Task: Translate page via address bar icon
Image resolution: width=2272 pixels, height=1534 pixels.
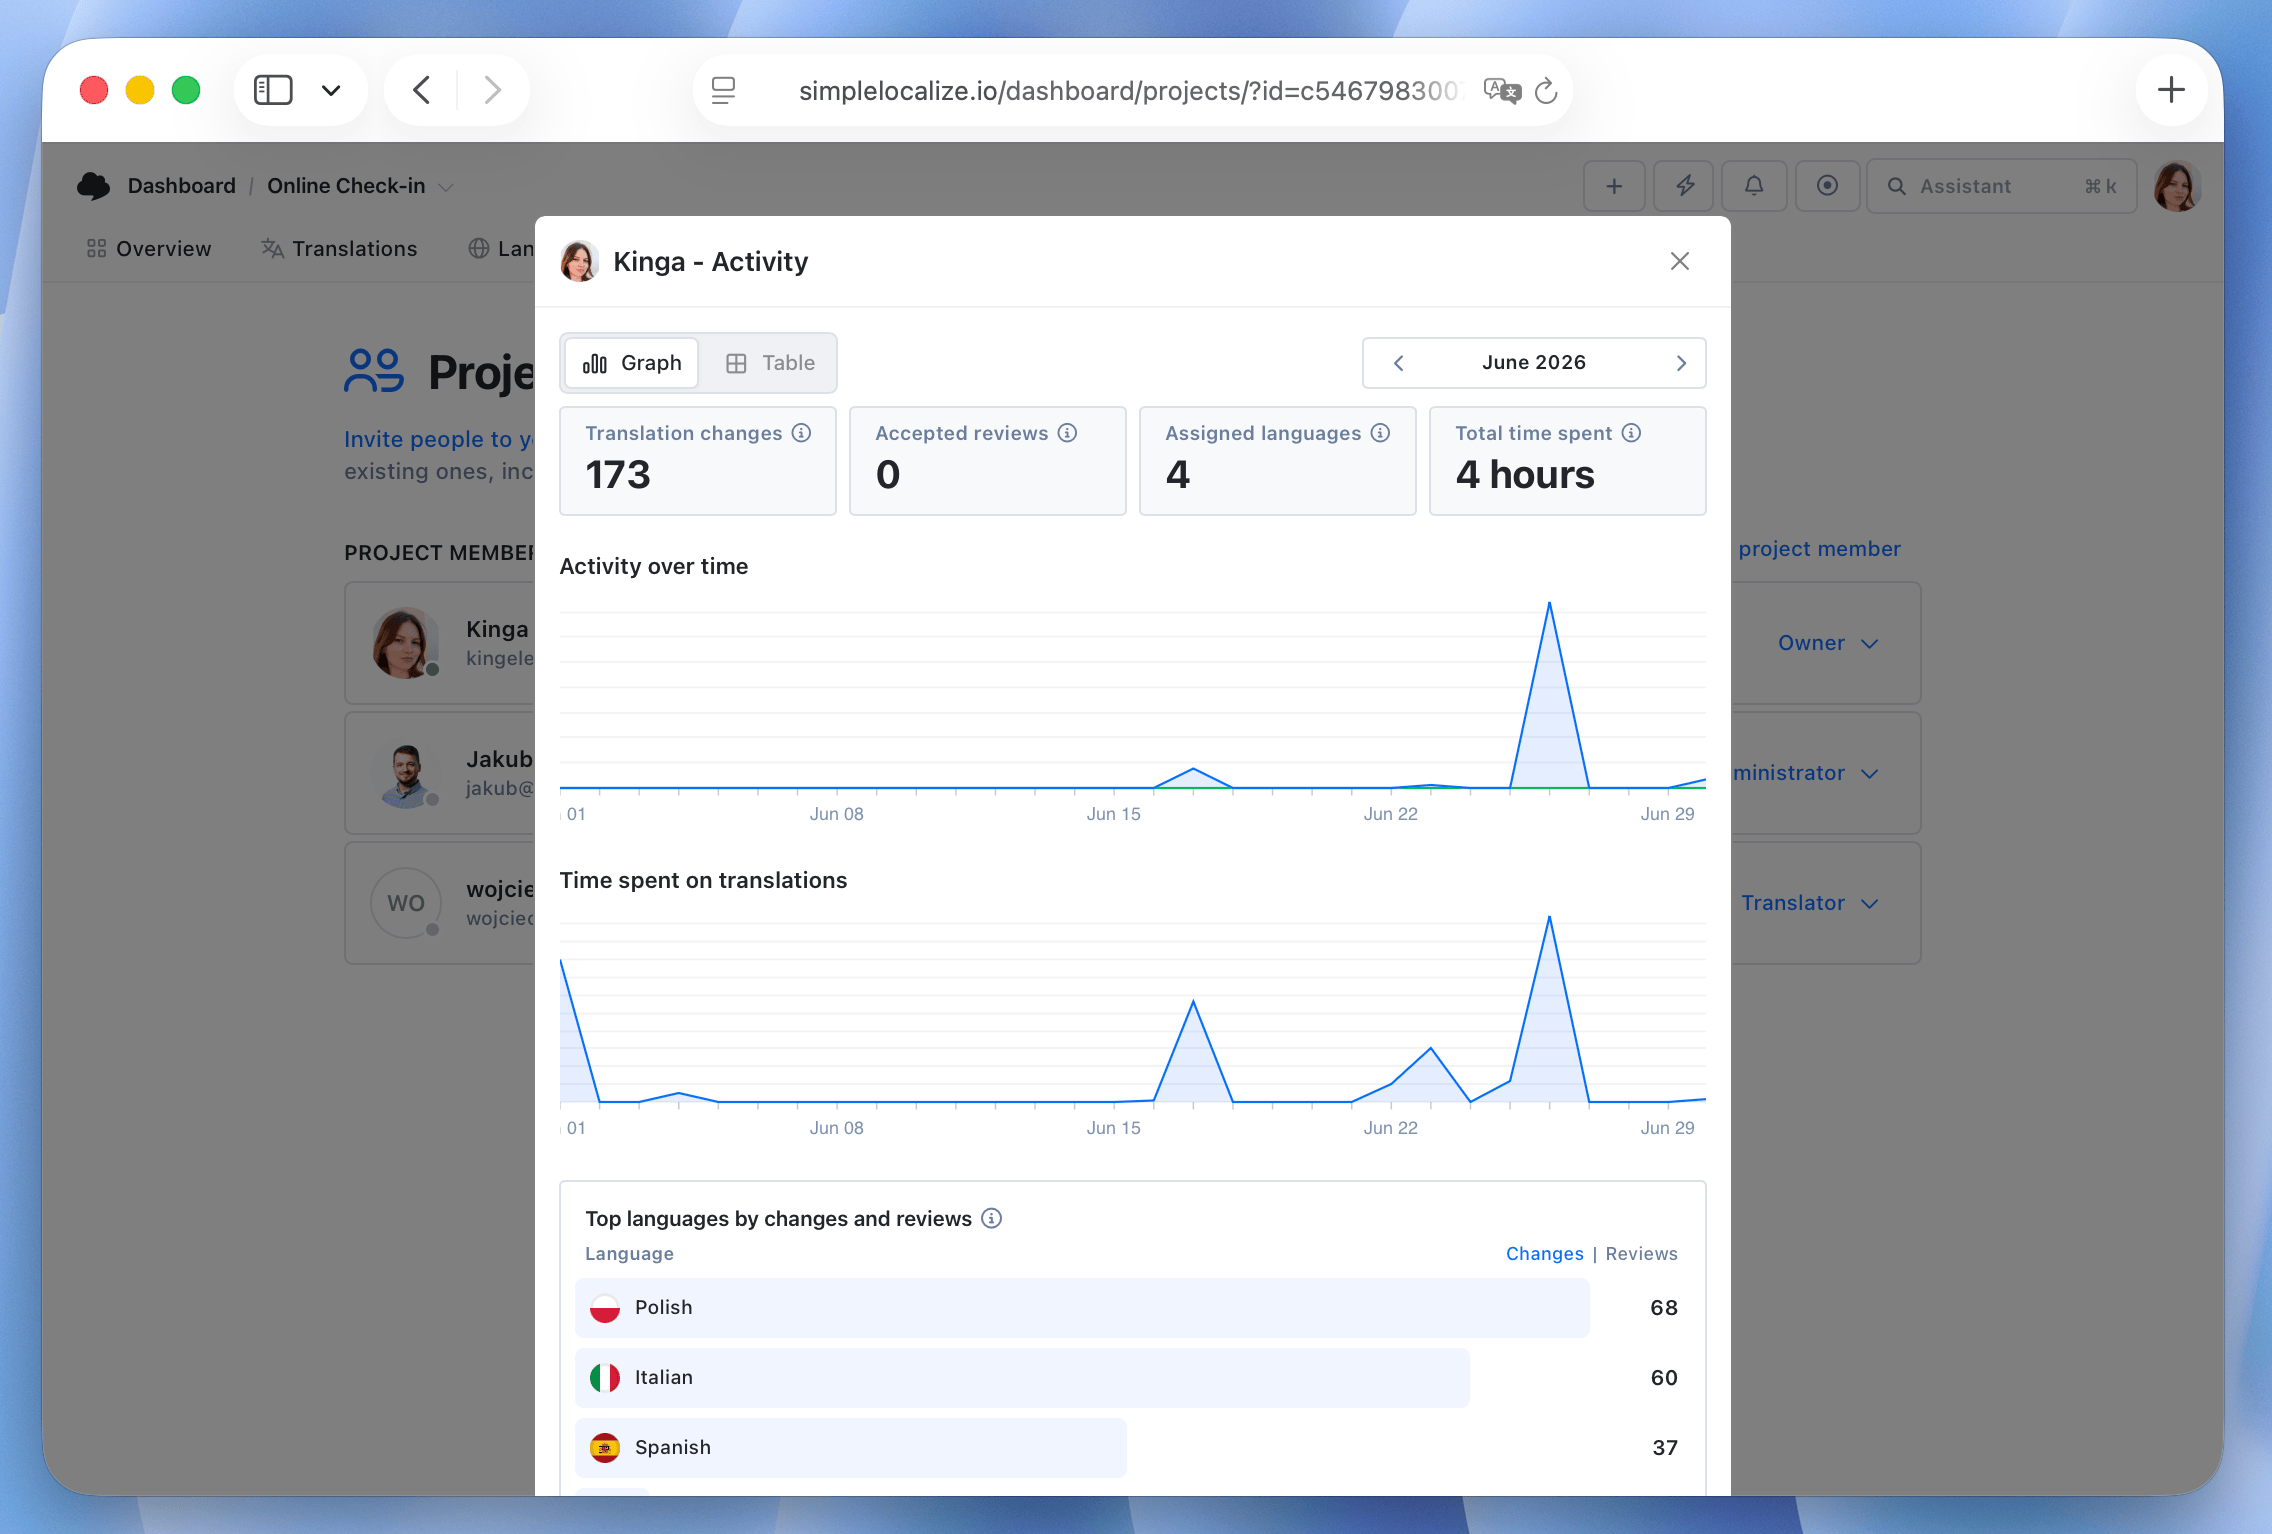Action: [x=1502, y=91]
